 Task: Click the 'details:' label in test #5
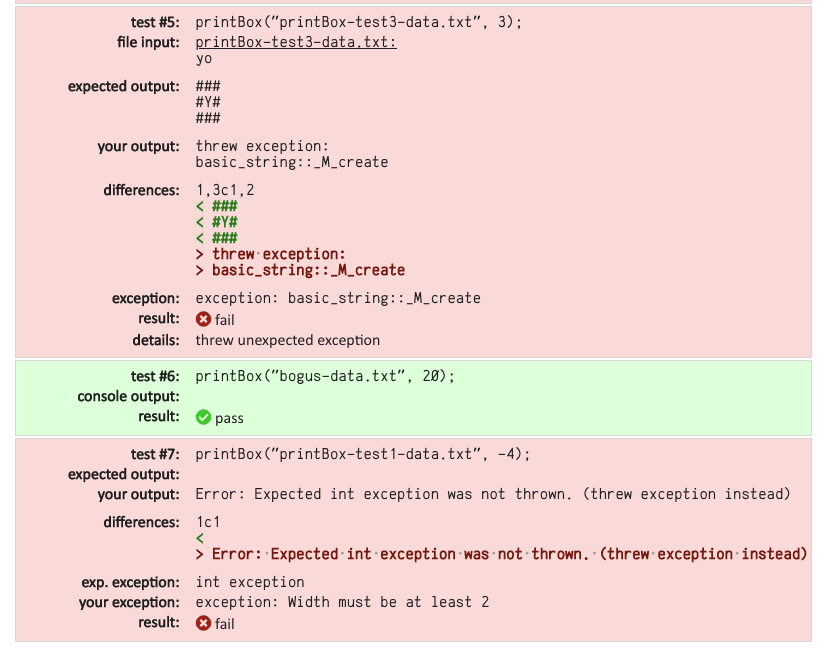pyautogui.click(x=156, y=340)
